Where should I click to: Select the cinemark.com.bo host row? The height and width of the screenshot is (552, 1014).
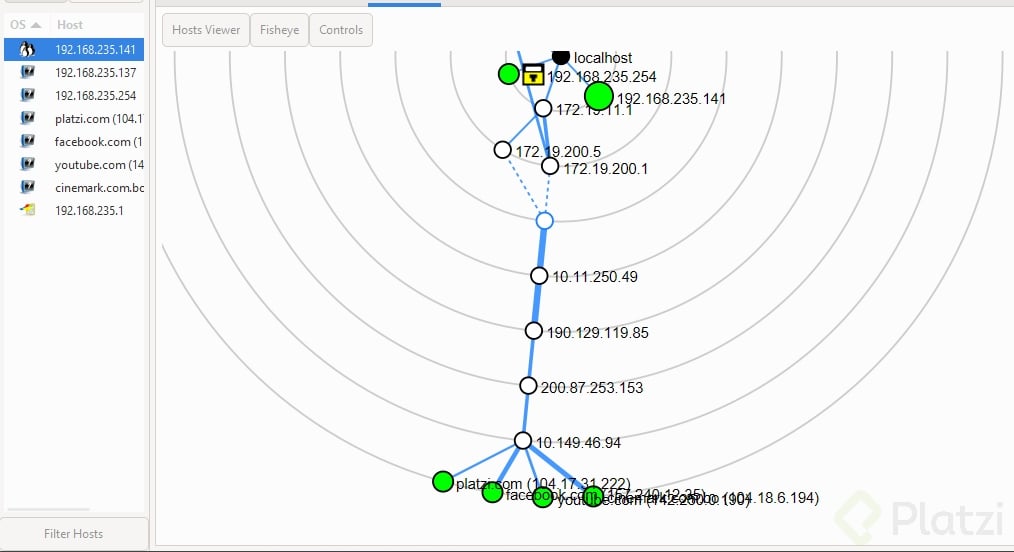point(74,187)
